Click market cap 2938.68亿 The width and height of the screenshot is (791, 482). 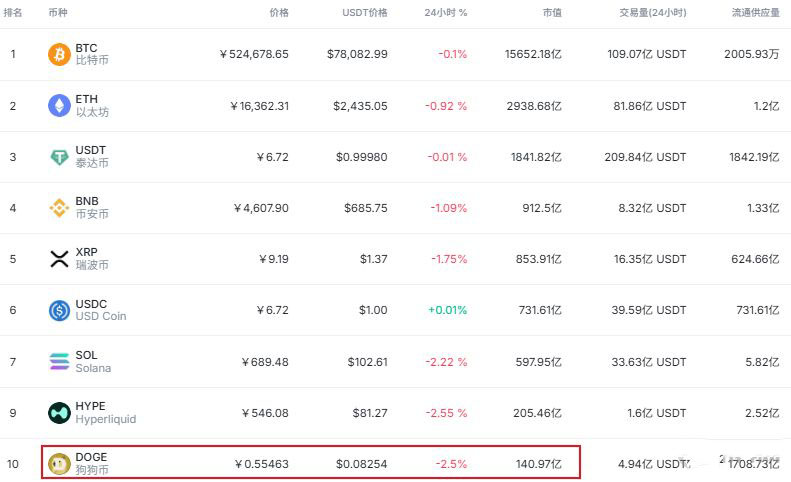pyautogui.click(x=534, y=106)
